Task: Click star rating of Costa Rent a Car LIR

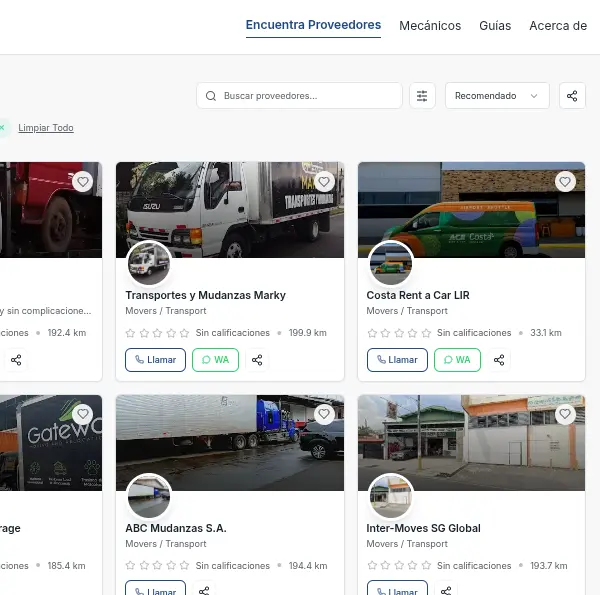Action: [x=399, y=333]
